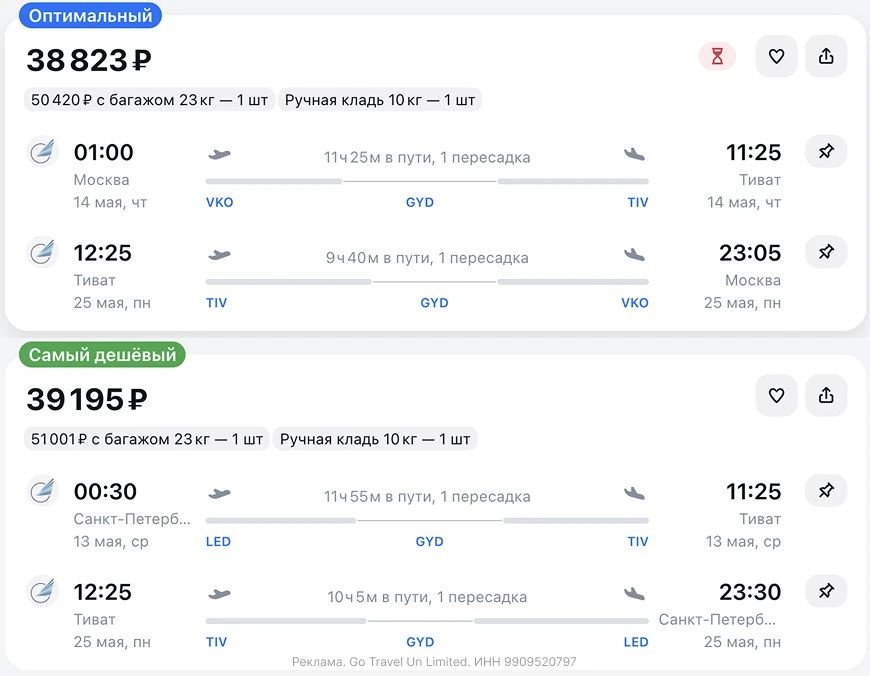Pin the Tivat to Saint Petersburg 23:30 flight
This screenshot has height=676, width=870.
click(826, 591)
